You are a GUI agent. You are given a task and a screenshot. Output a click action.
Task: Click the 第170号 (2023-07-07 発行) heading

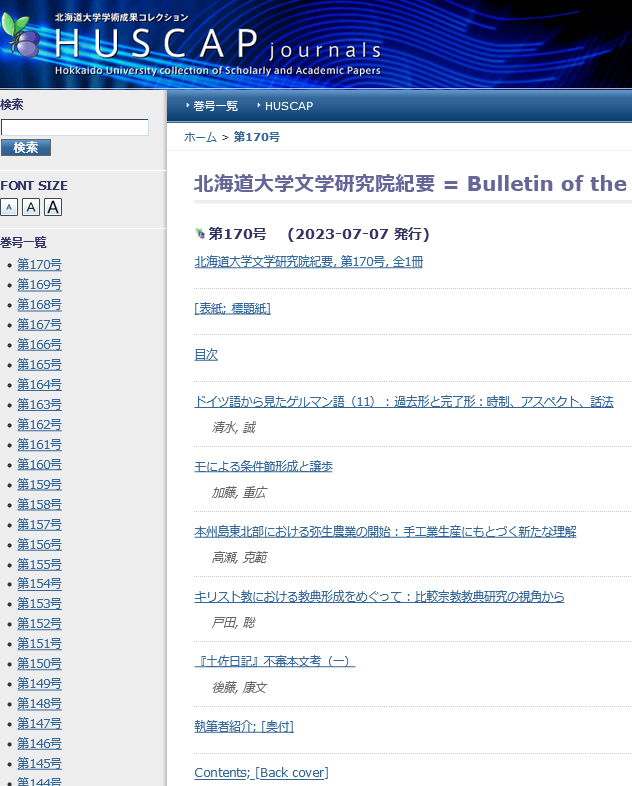(x=319, y=234)
